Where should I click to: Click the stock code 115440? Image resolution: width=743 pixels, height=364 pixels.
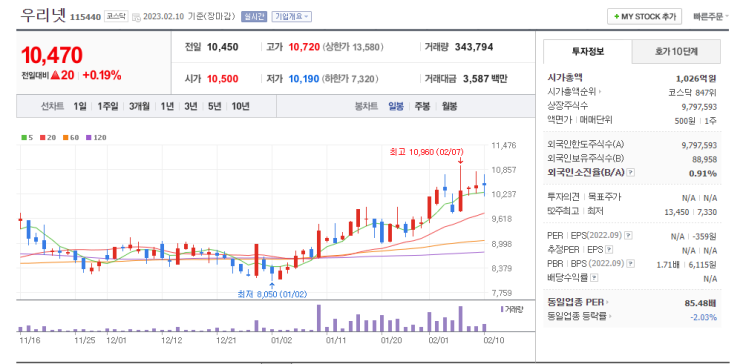pos(85,17)
